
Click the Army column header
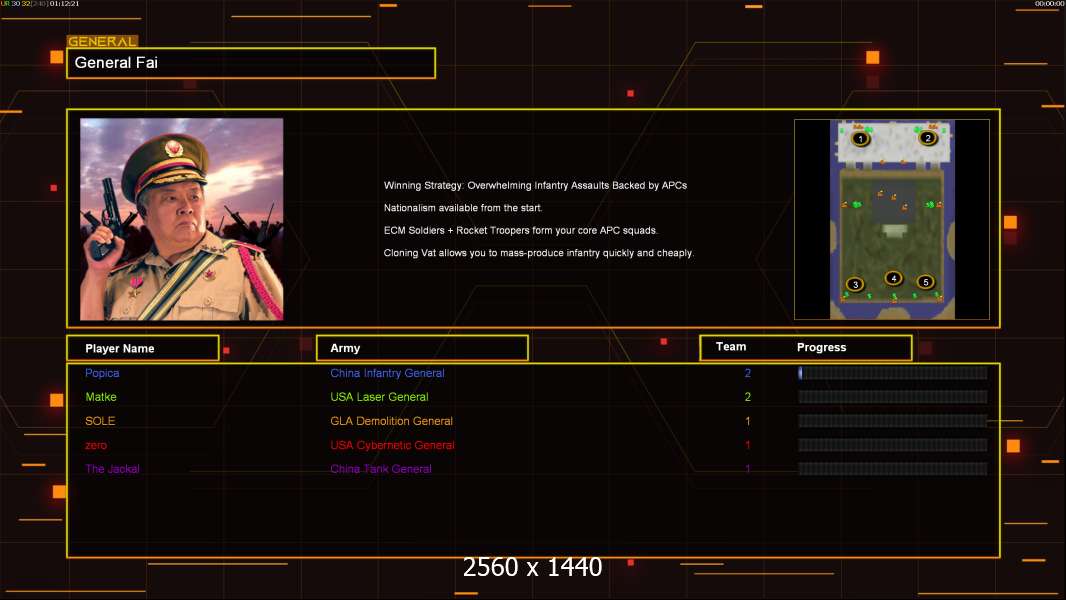422,348
